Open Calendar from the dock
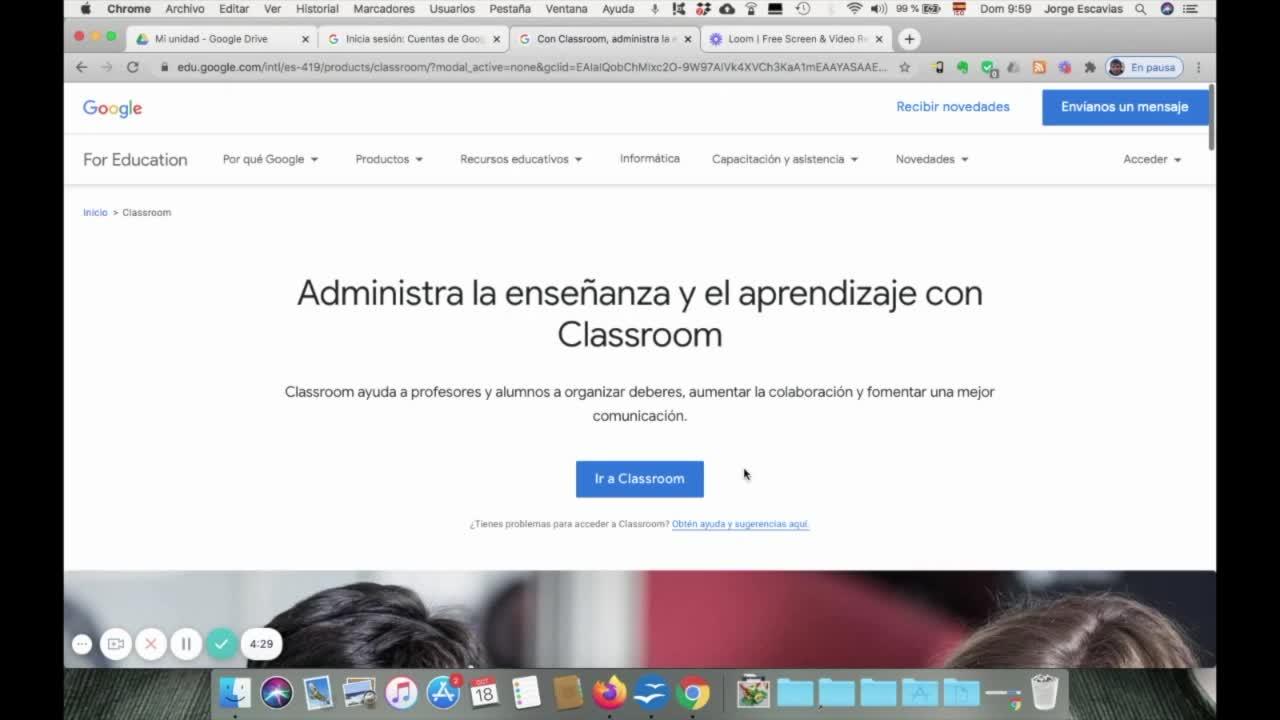 coord(484,692)
